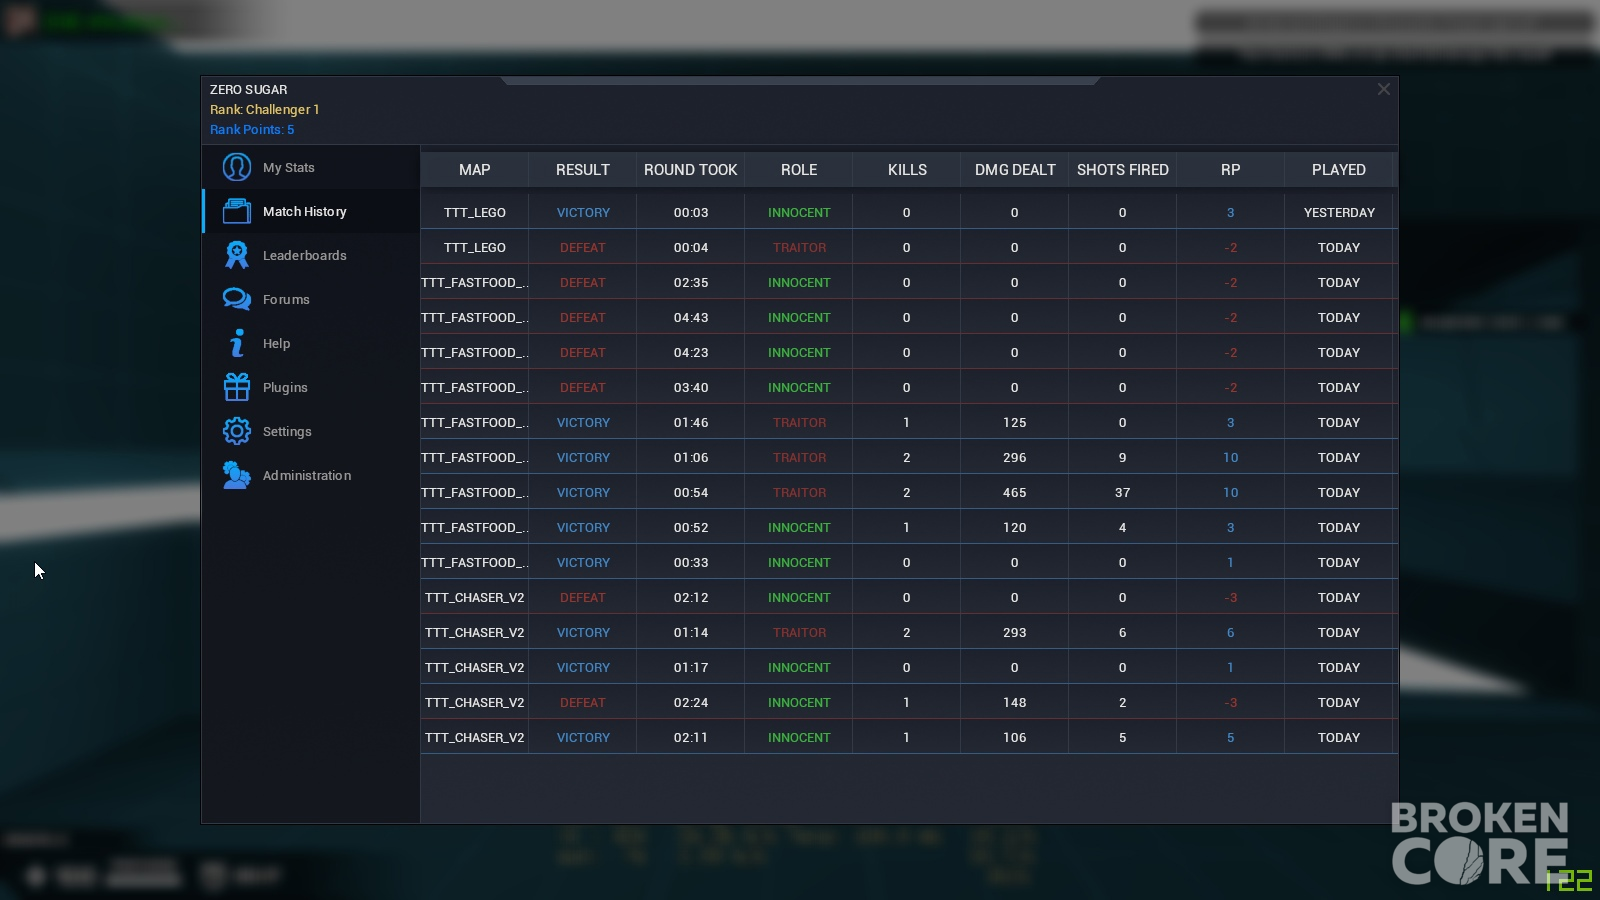Sort by the MAP column header
Viewport: 1600px width, 900px height.
click(475, 170)
